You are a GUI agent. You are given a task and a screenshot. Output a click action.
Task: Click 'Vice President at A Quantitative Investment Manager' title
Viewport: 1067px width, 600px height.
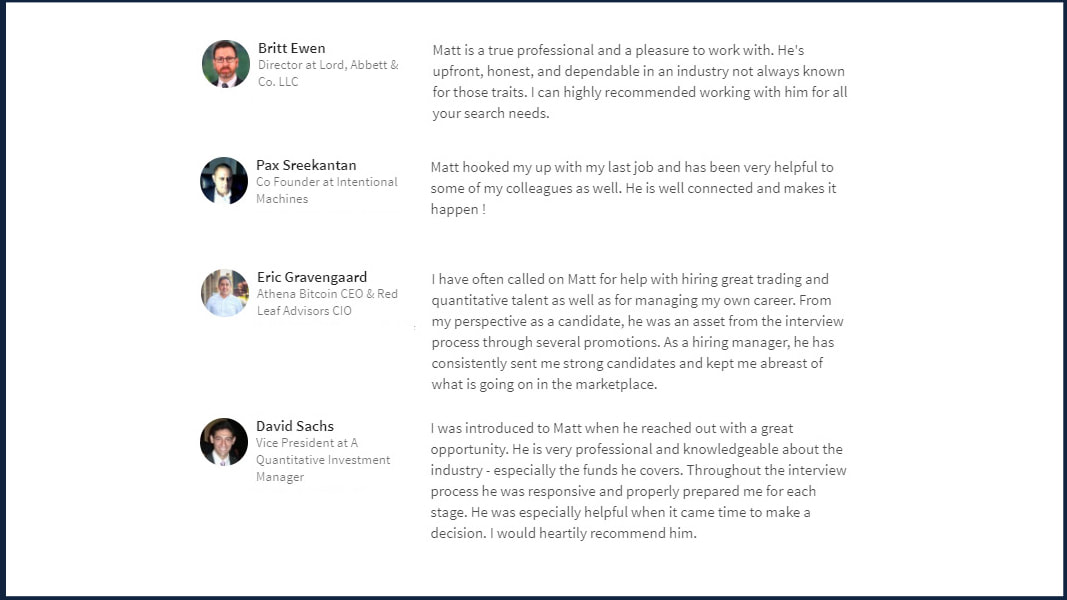pos(323,460)
